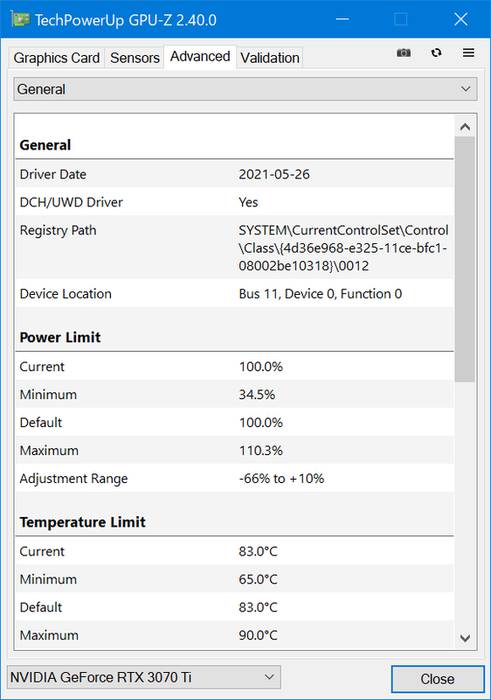Click the Device Location label
The height and width of the screenshot is (700, 491).
click(x=66, y=294)
